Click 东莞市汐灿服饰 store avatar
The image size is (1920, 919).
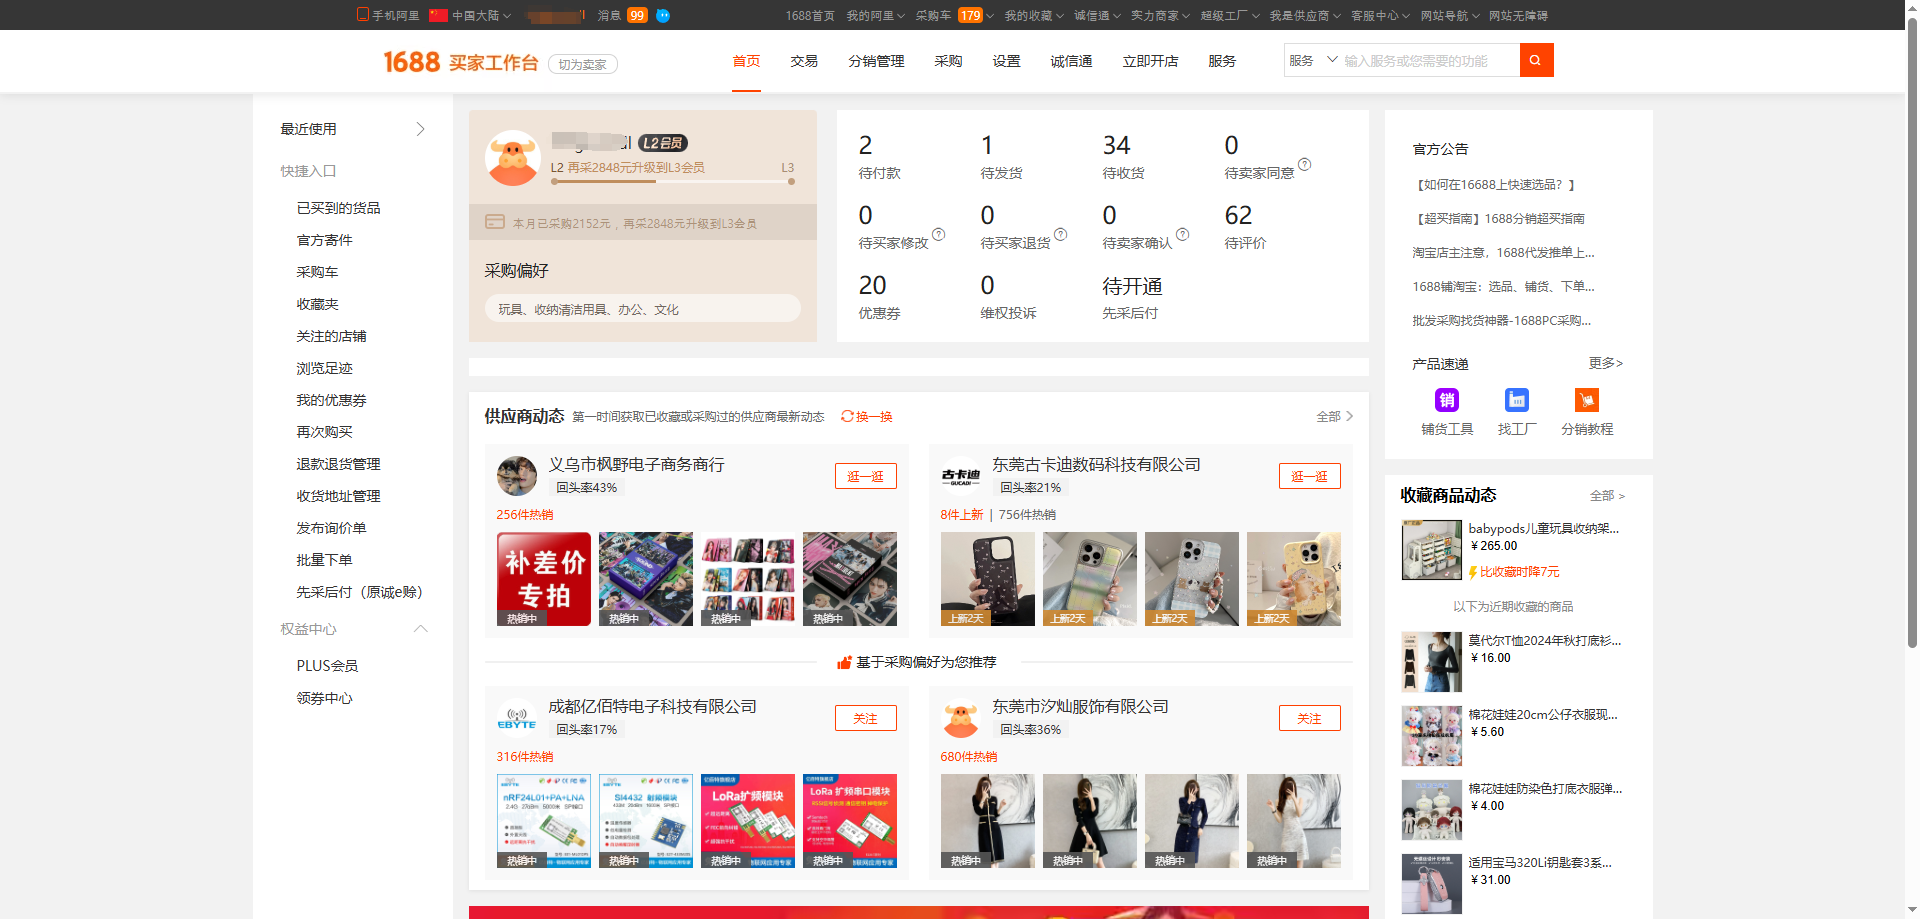point(961,718)
